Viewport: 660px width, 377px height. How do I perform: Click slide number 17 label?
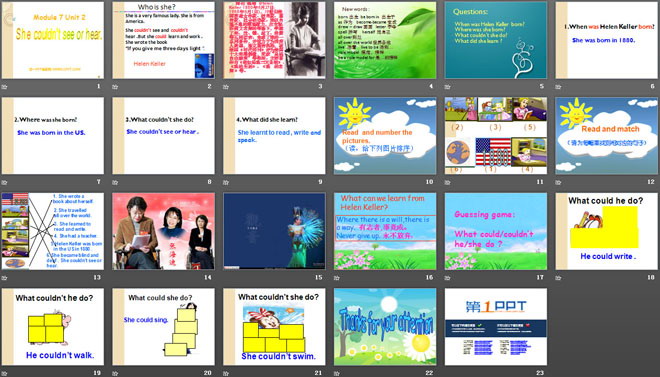click(x=540, y=277)
